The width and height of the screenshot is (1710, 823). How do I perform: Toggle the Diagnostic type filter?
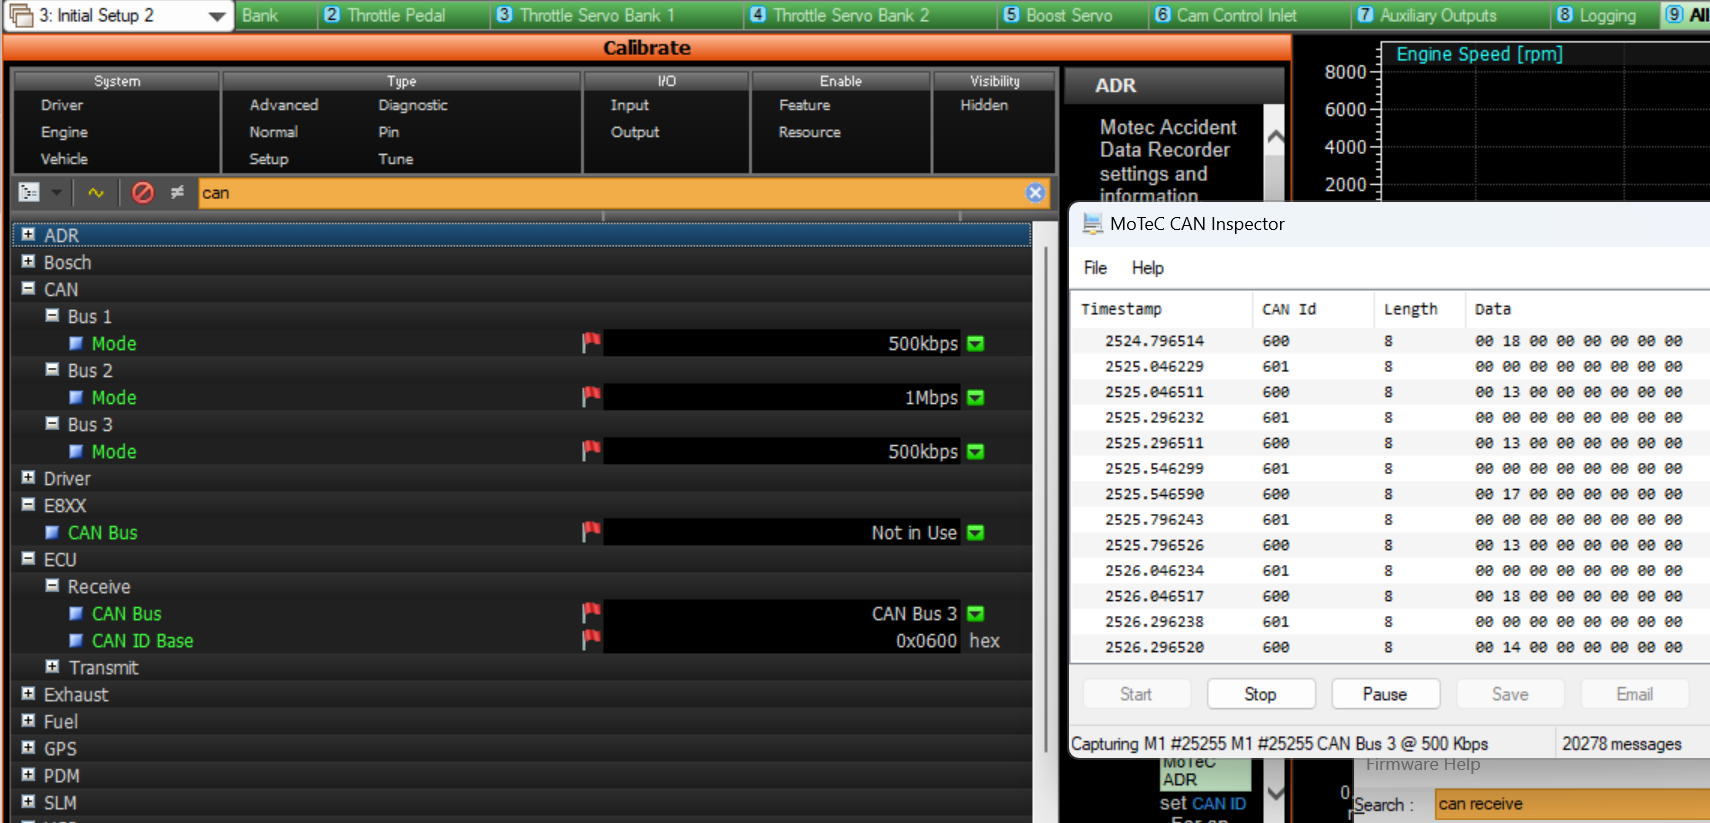pyautogui.click(x=413, y=105)
